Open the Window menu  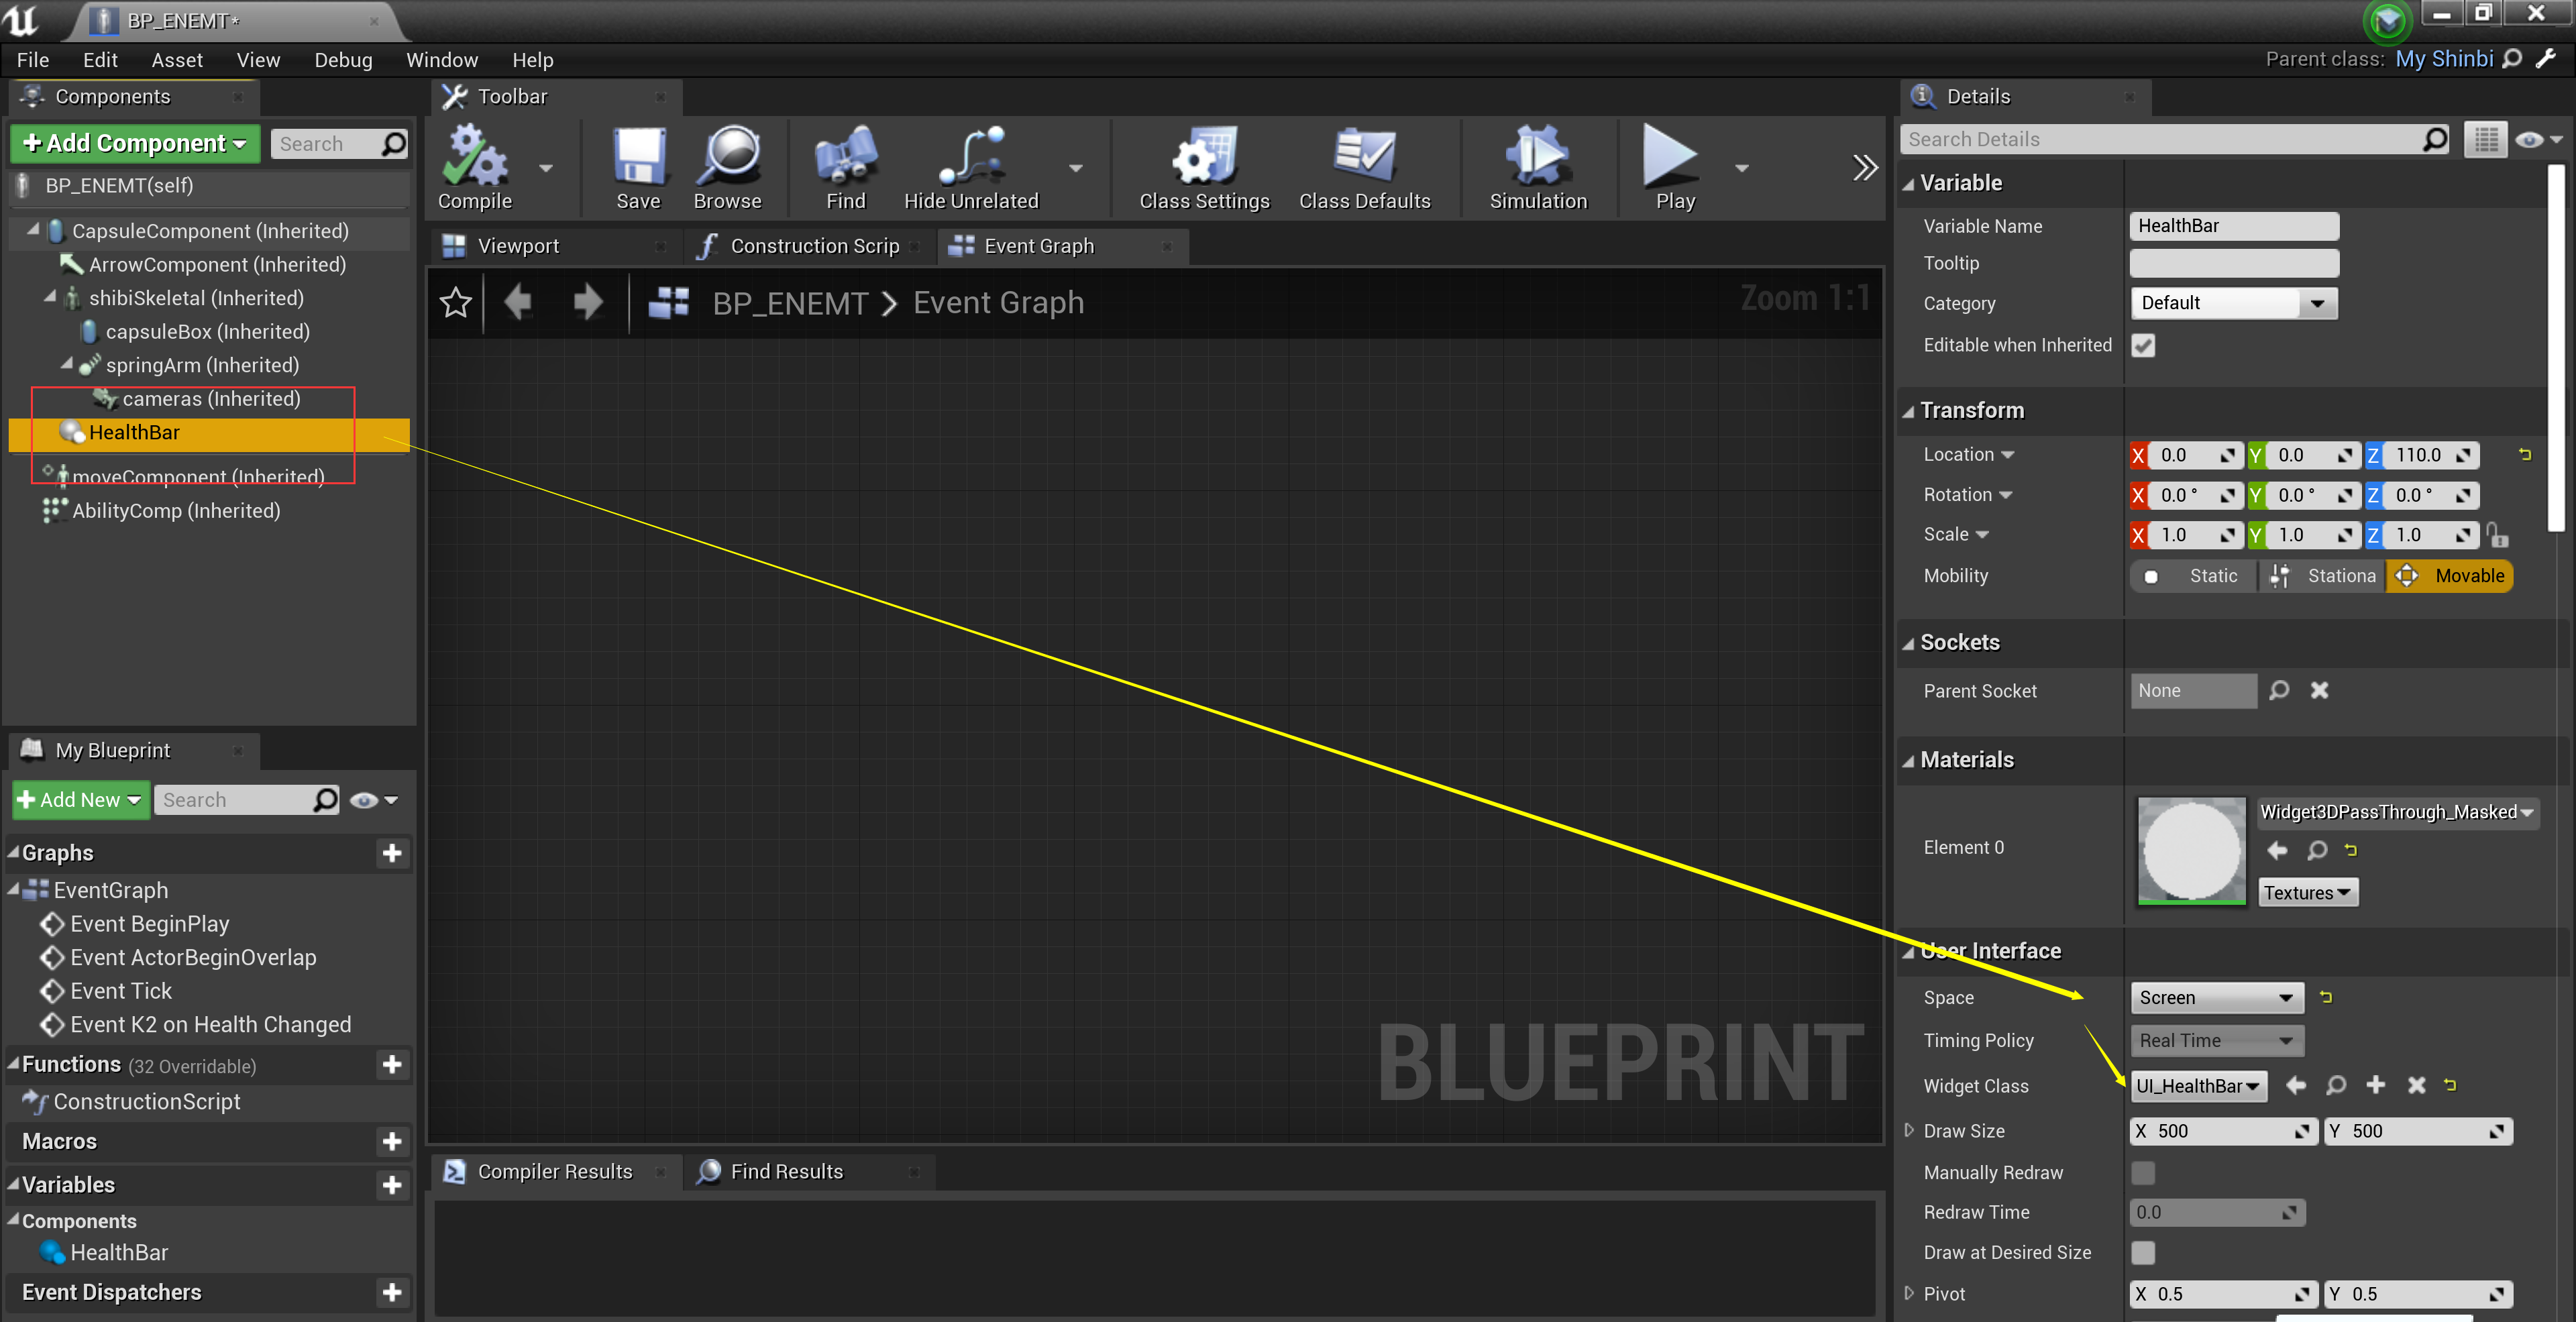click(442, 60)
